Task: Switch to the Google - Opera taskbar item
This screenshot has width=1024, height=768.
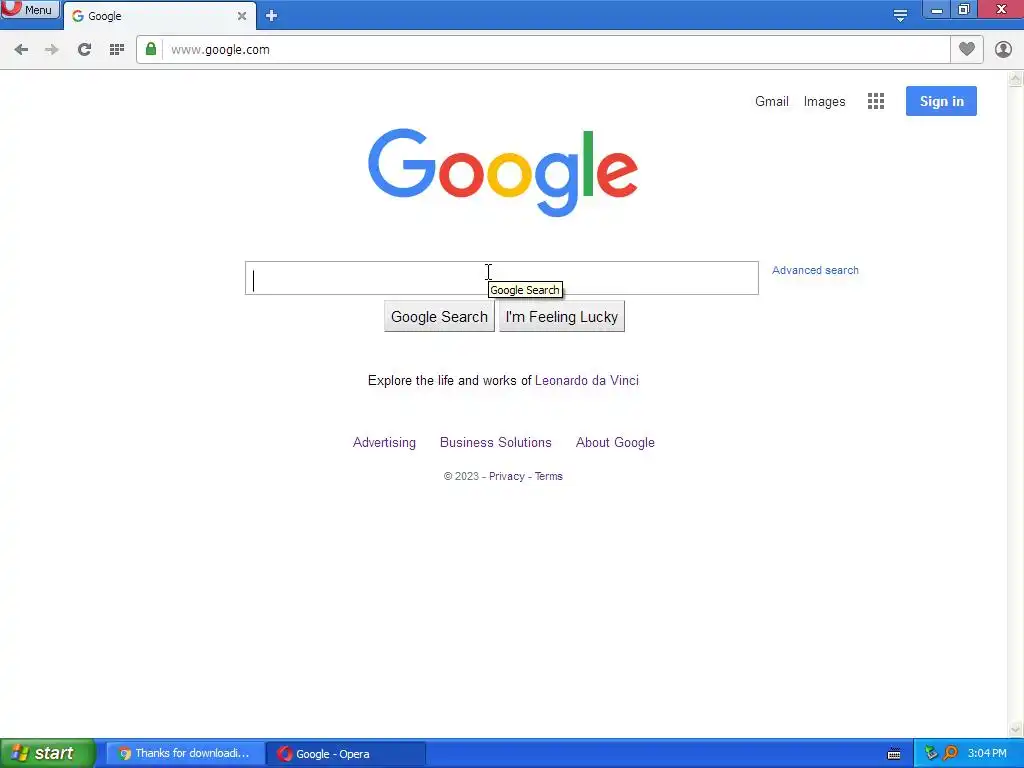Action: 346,754
